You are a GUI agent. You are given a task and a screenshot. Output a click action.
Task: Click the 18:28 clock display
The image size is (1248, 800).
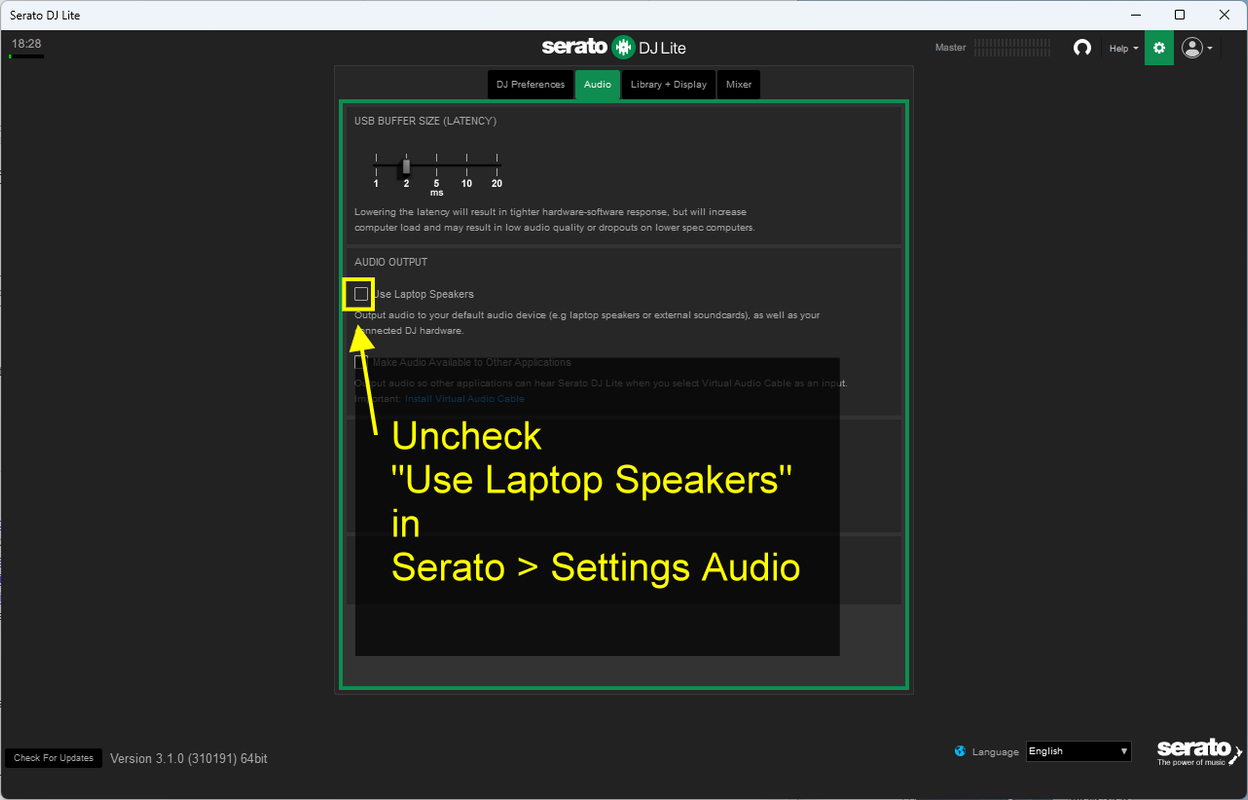point(26,44)
